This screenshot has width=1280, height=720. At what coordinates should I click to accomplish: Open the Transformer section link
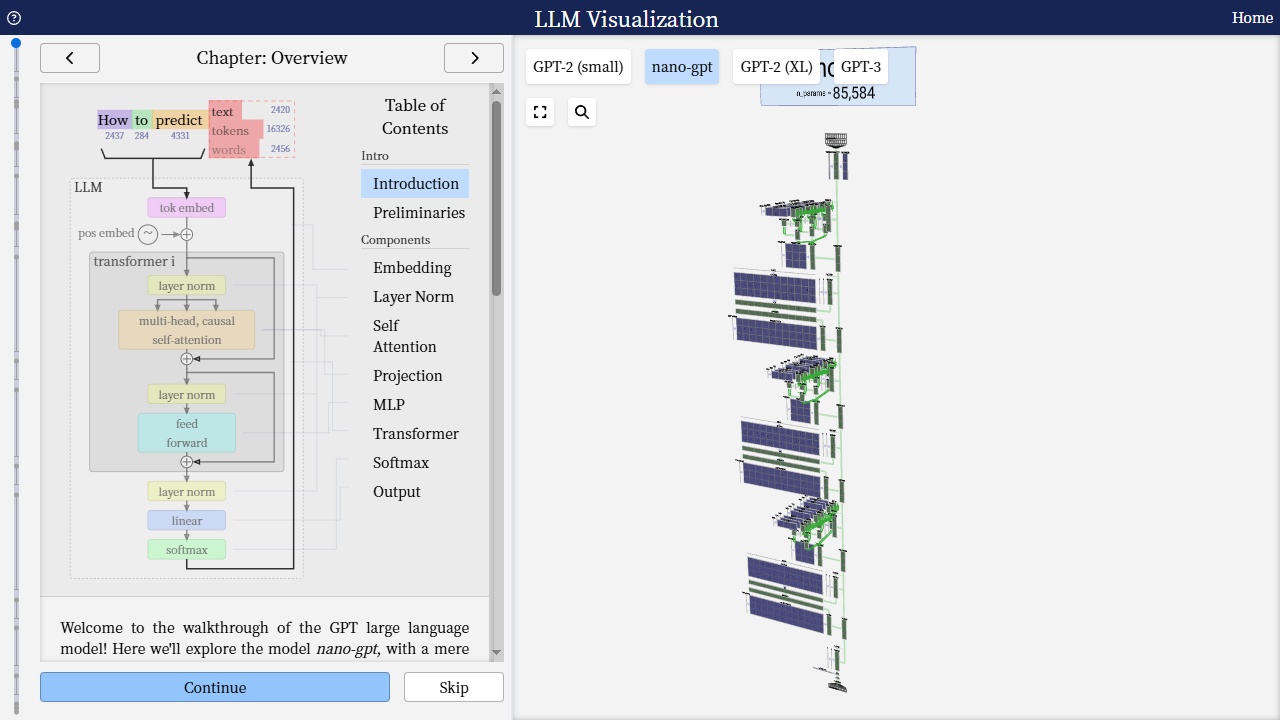416,434
